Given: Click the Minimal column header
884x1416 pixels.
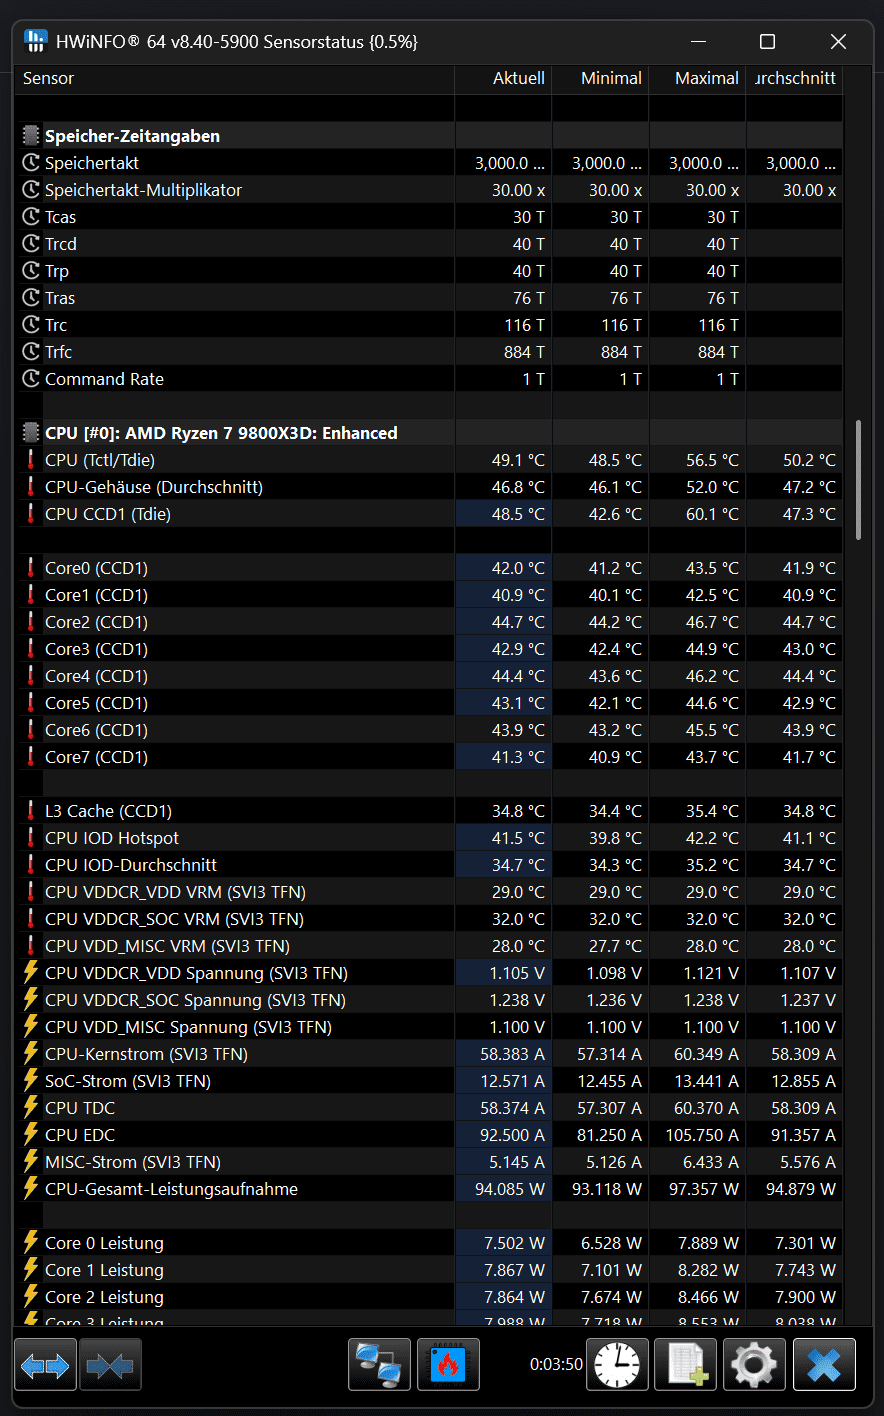Looking at the screenshot, I should click(611, 78).
